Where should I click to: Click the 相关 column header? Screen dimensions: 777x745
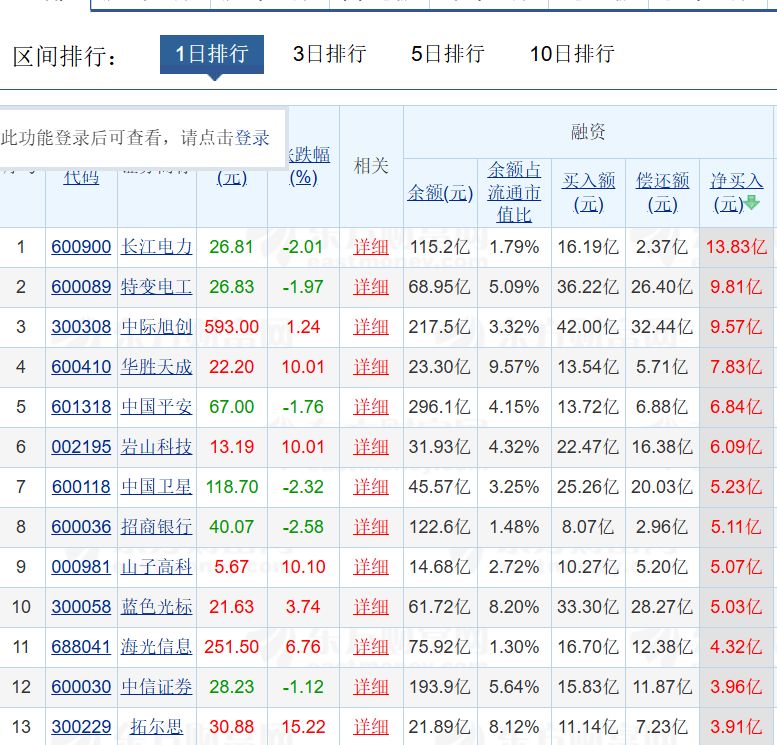pyautogui.click(x=371, y=166)
